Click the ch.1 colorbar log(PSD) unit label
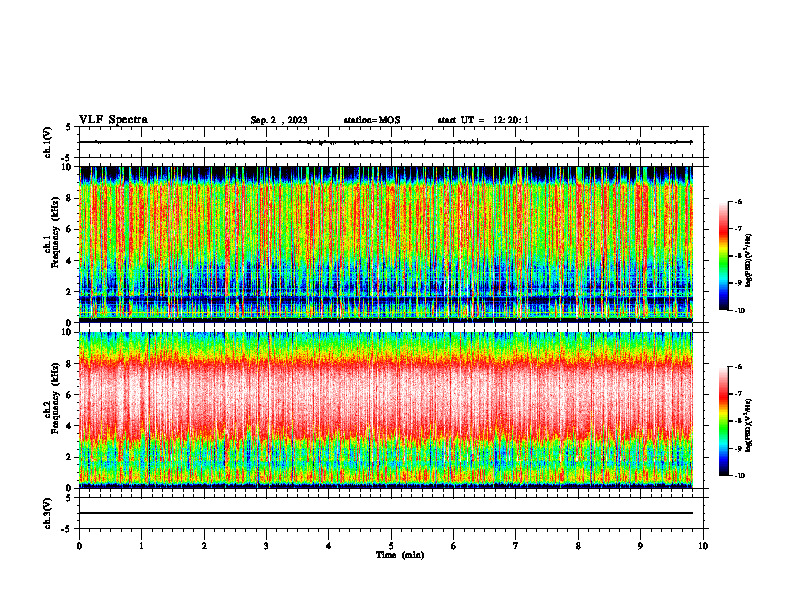Screen dimensions: 792x612 click(x=748, y=260)
